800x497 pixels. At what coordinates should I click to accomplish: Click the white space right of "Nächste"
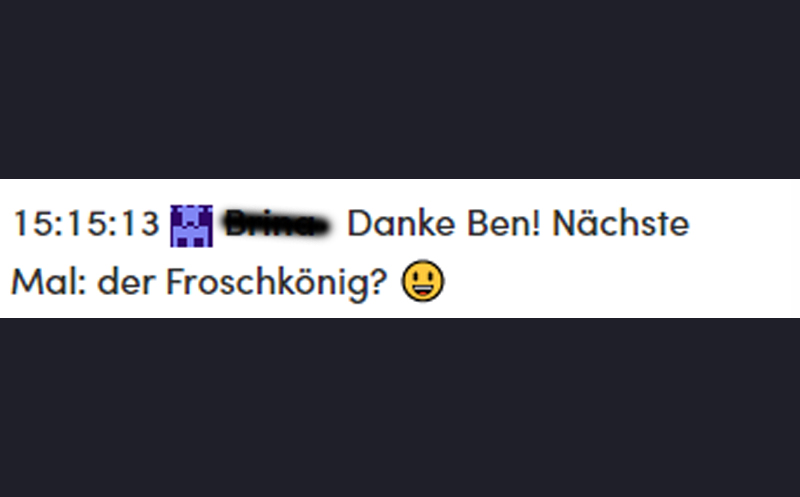(x=745, y=223)
